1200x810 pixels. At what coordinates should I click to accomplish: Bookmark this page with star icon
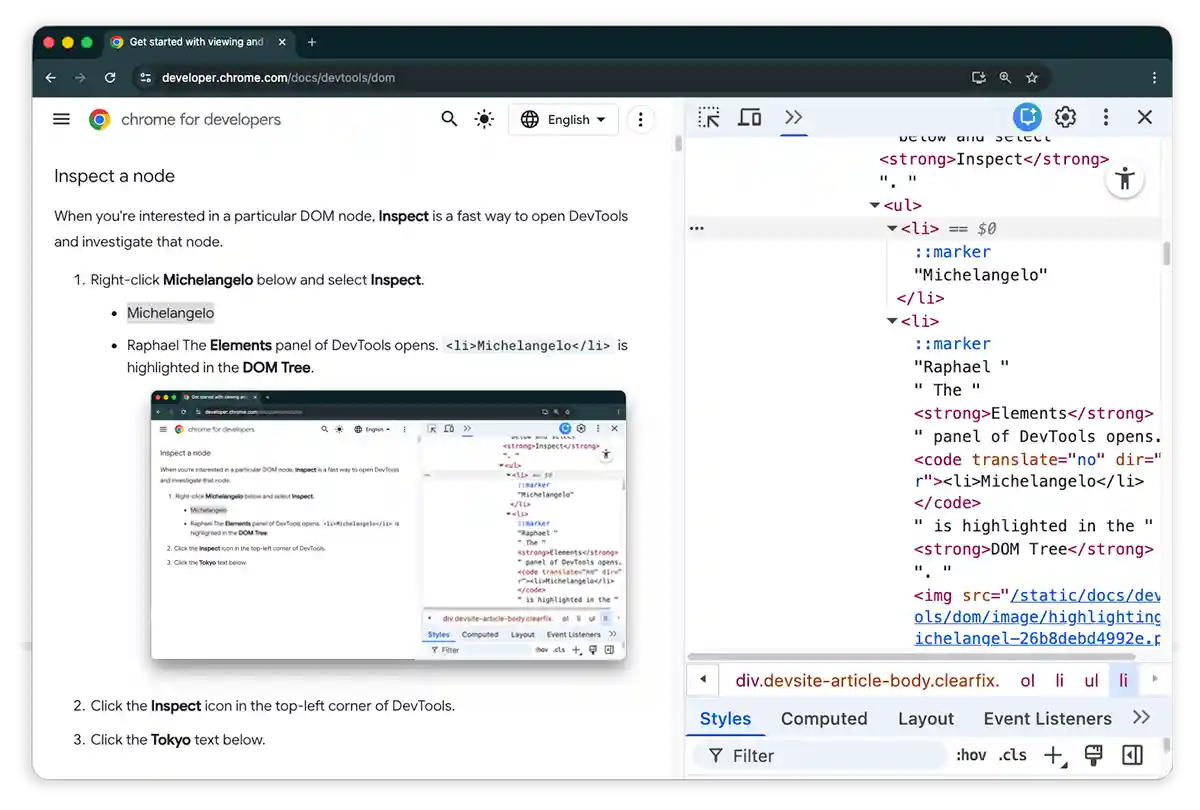1032,78
